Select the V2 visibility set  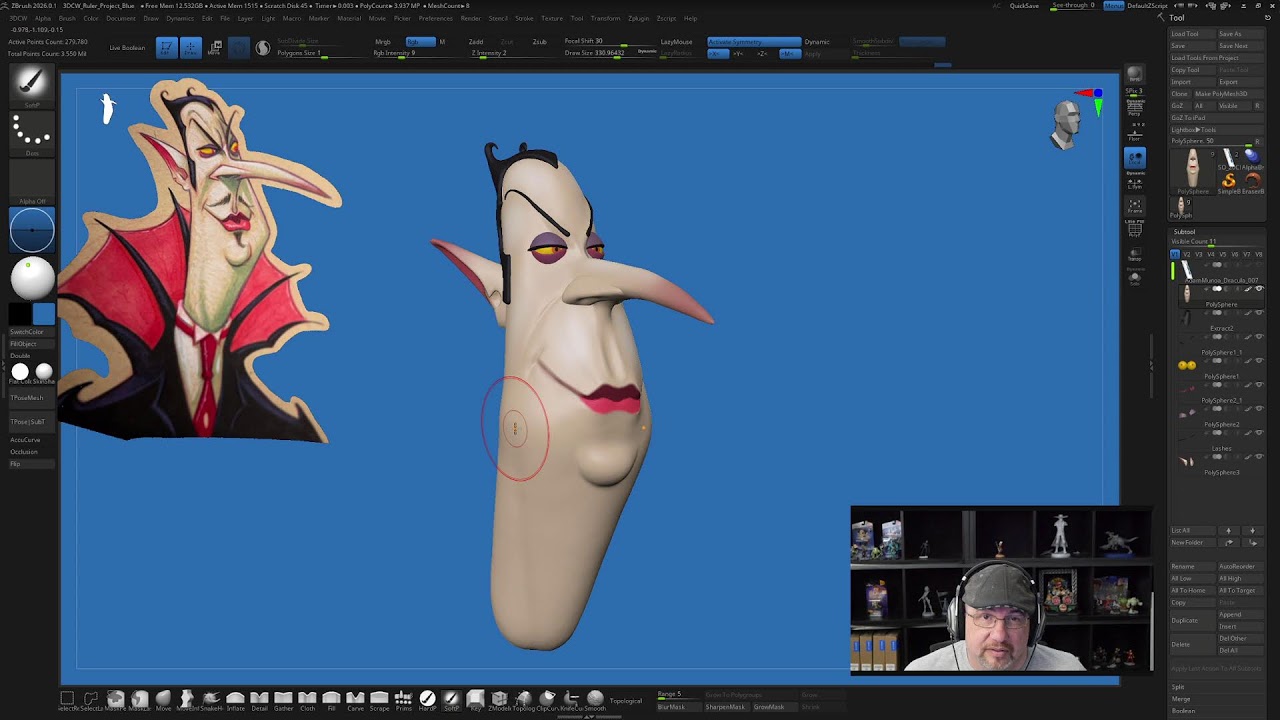pos(1187,254)
